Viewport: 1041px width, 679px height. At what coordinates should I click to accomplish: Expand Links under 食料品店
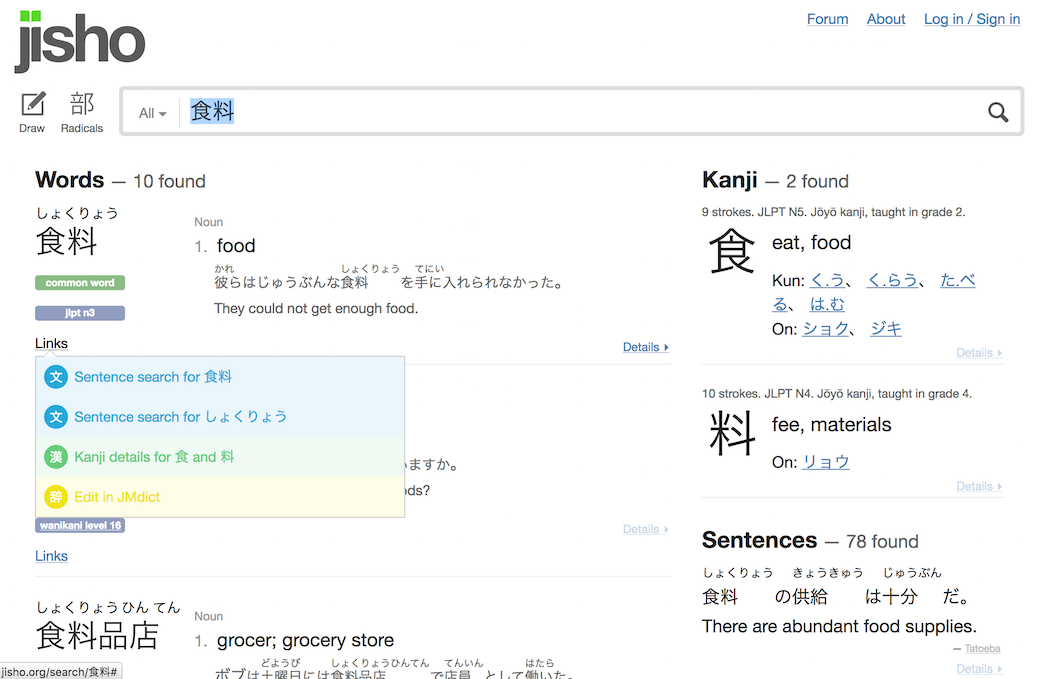tap(51, 555)
